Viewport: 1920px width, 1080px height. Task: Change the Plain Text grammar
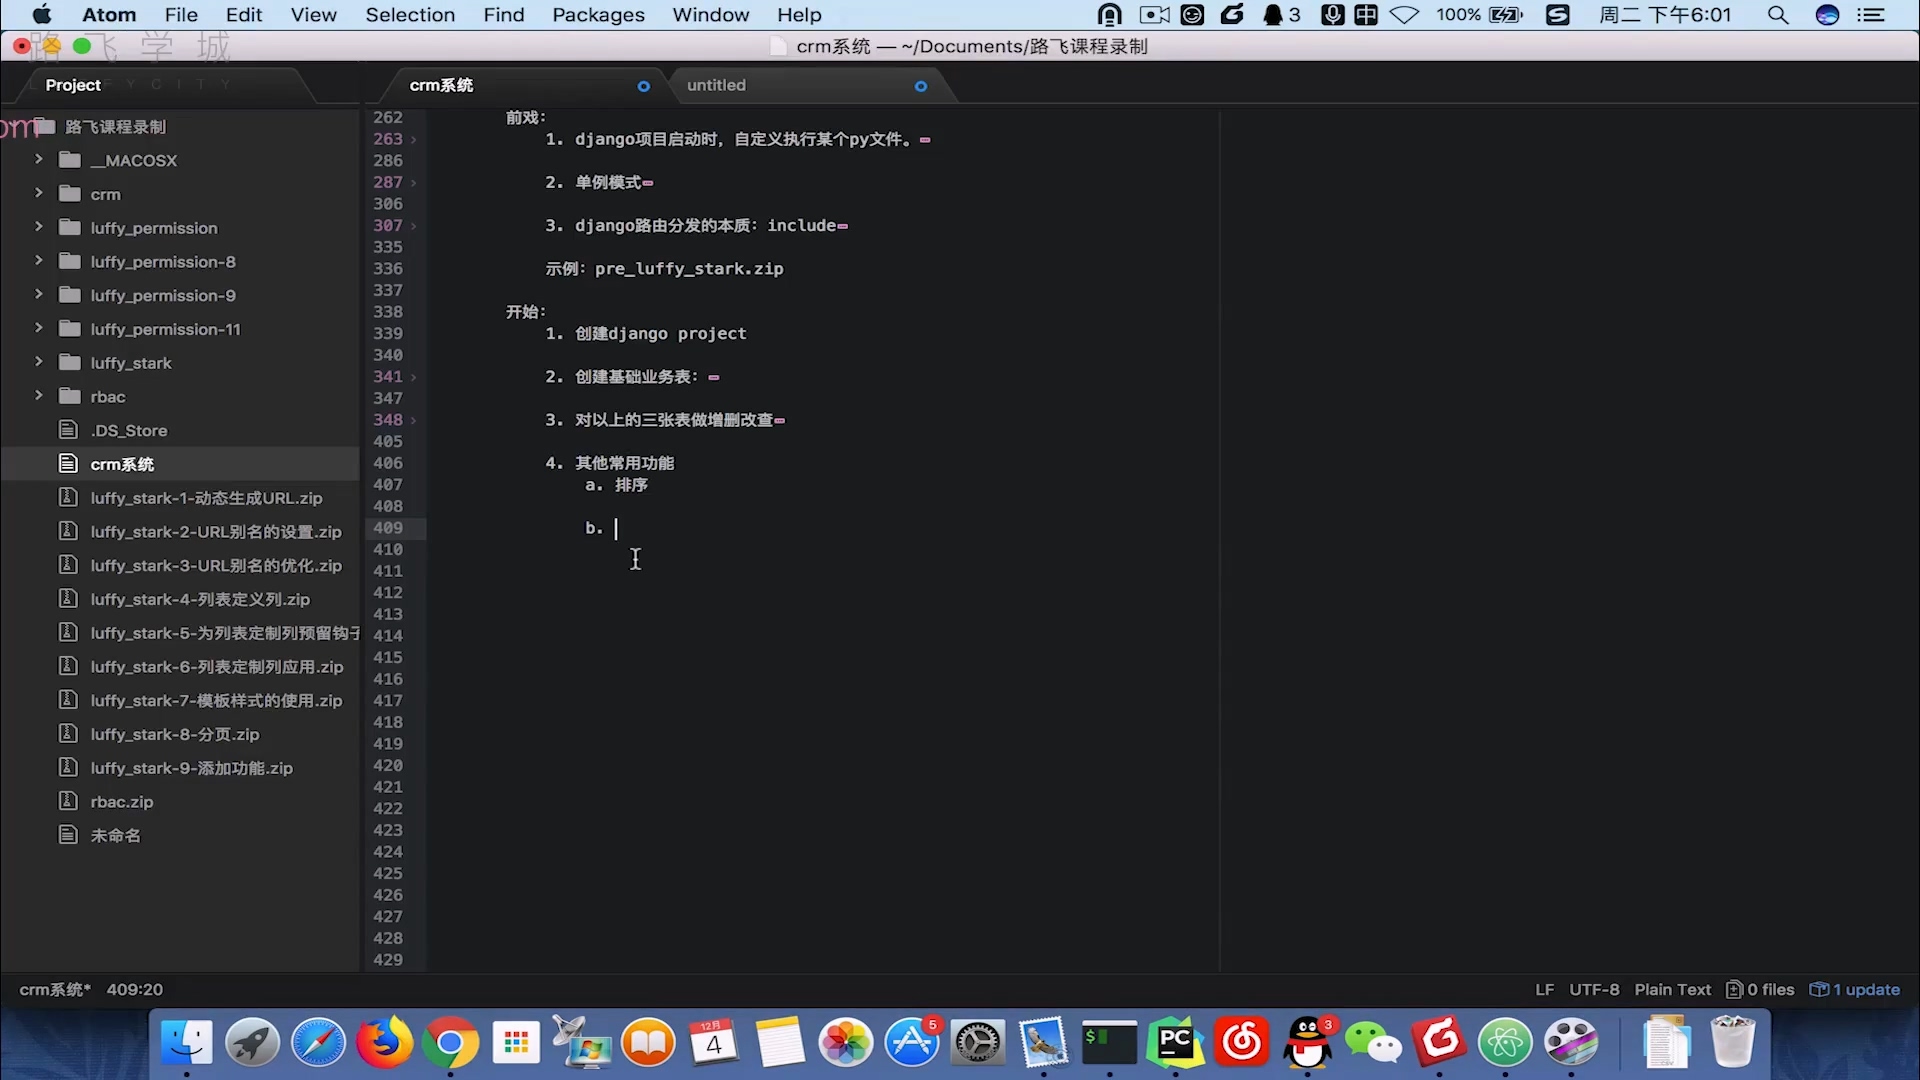pos(1673,990)
